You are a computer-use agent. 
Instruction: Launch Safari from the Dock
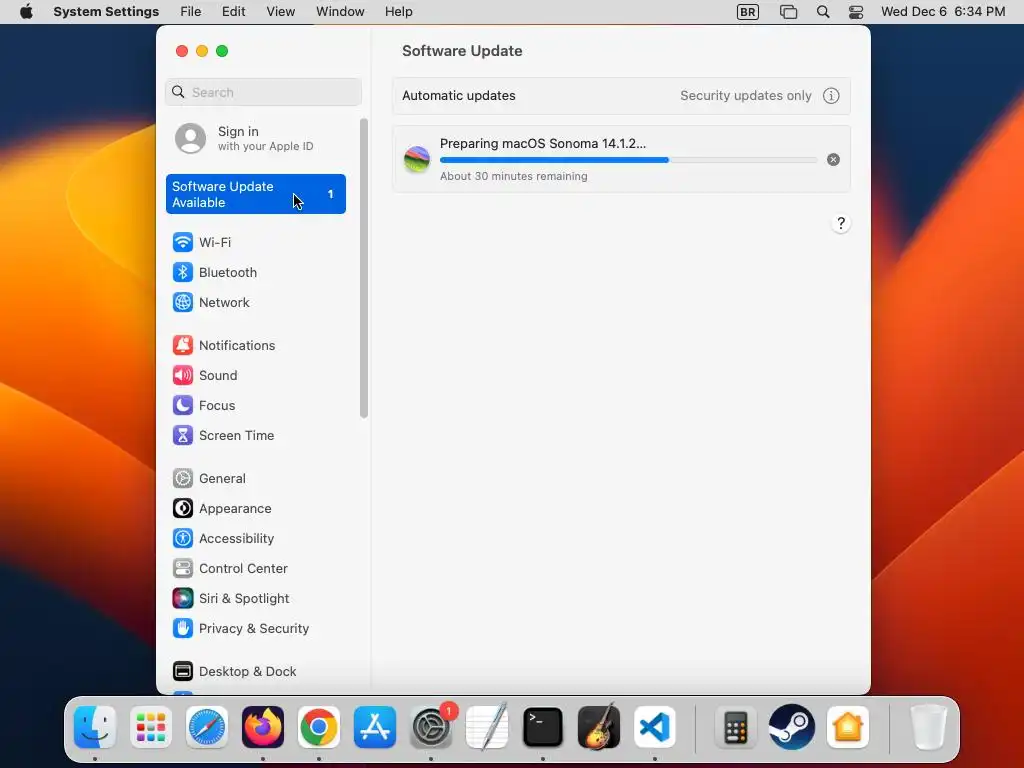tap(207, 727)
